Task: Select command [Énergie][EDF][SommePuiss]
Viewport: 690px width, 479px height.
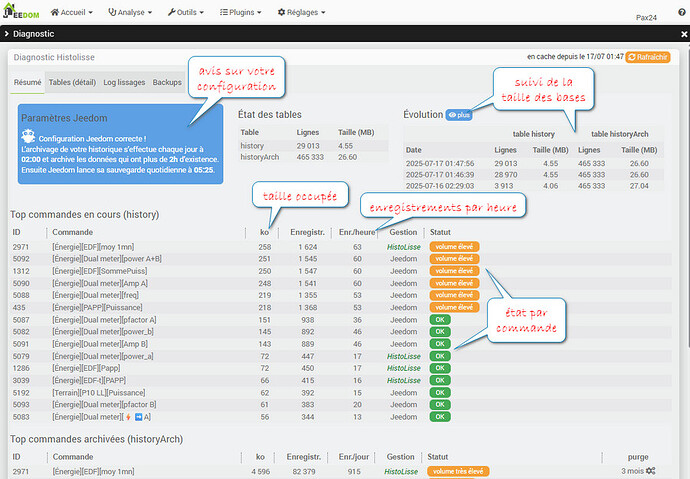Action: (x=100, y=271)
